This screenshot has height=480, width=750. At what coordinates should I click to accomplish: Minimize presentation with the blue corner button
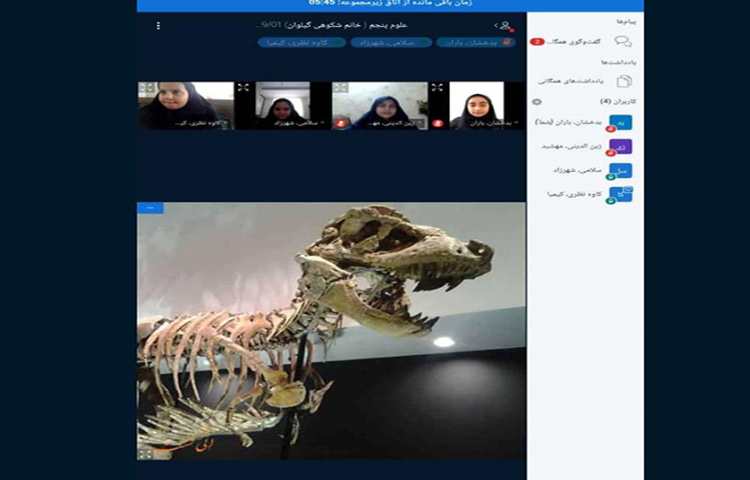coord(150,208)
